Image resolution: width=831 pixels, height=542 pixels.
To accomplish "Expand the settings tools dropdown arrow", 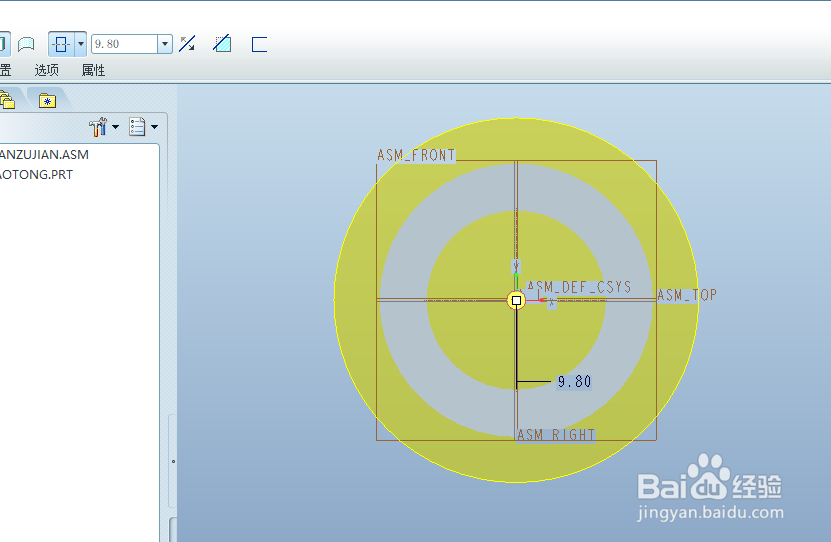I will pos(115,127).
